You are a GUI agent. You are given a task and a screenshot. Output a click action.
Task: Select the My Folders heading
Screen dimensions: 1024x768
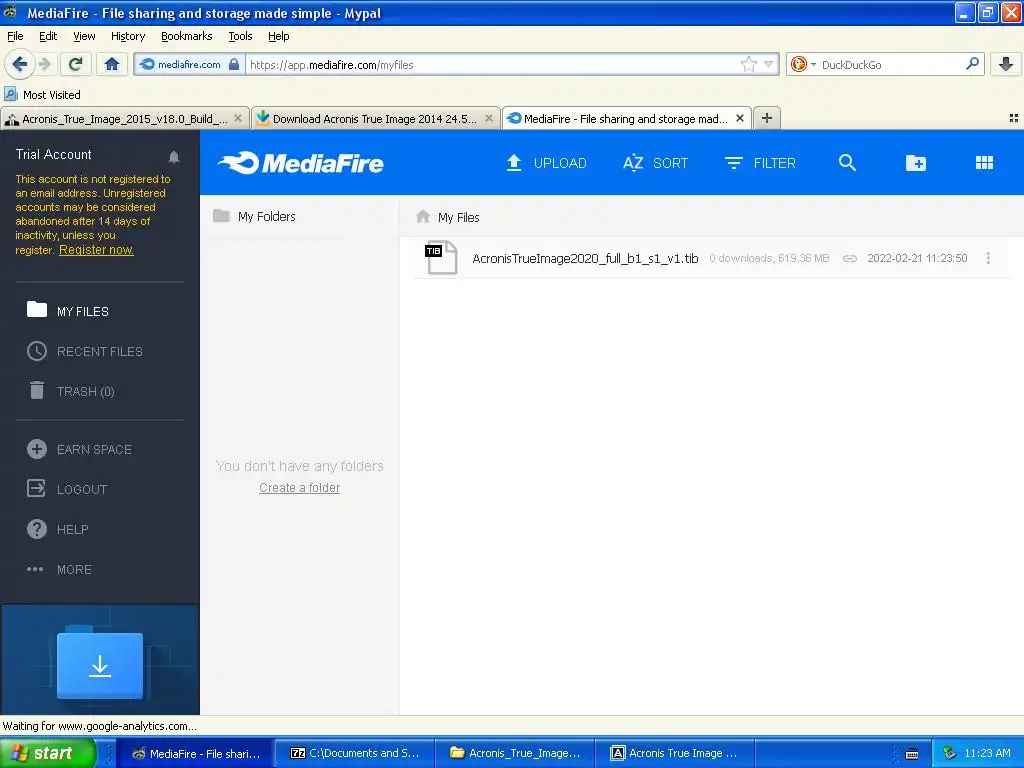[254, 216]
